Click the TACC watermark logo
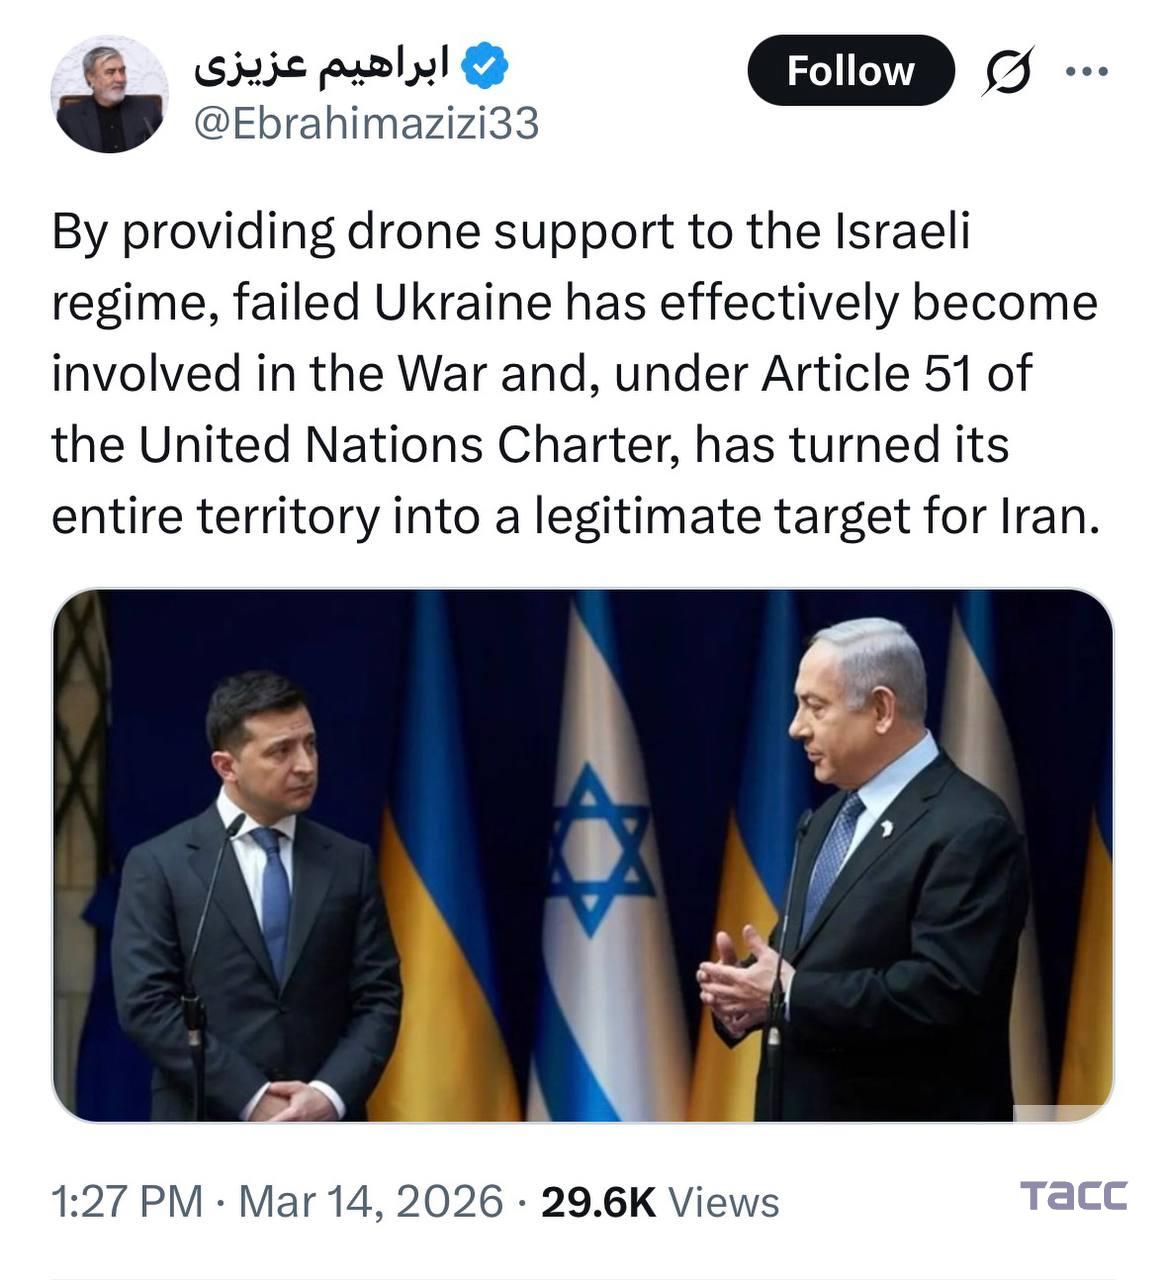Screen dimensions: 1166x1280 (x=1073, y=1195)
